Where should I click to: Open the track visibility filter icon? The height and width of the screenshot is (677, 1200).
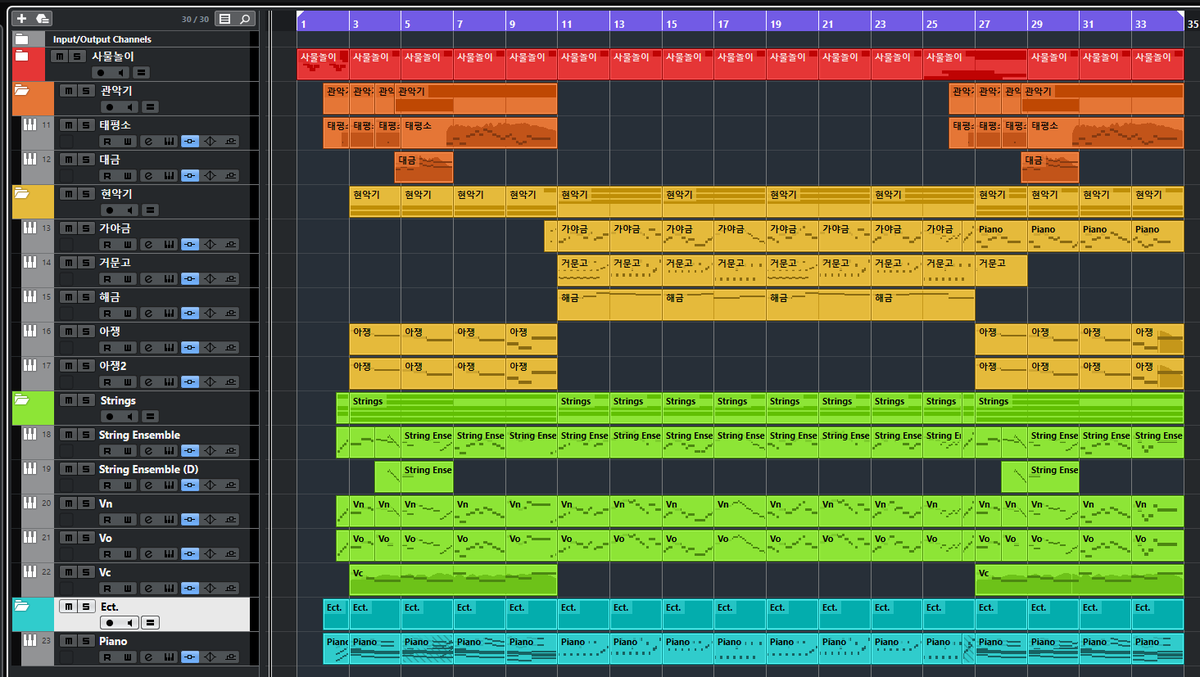point(224,18)
